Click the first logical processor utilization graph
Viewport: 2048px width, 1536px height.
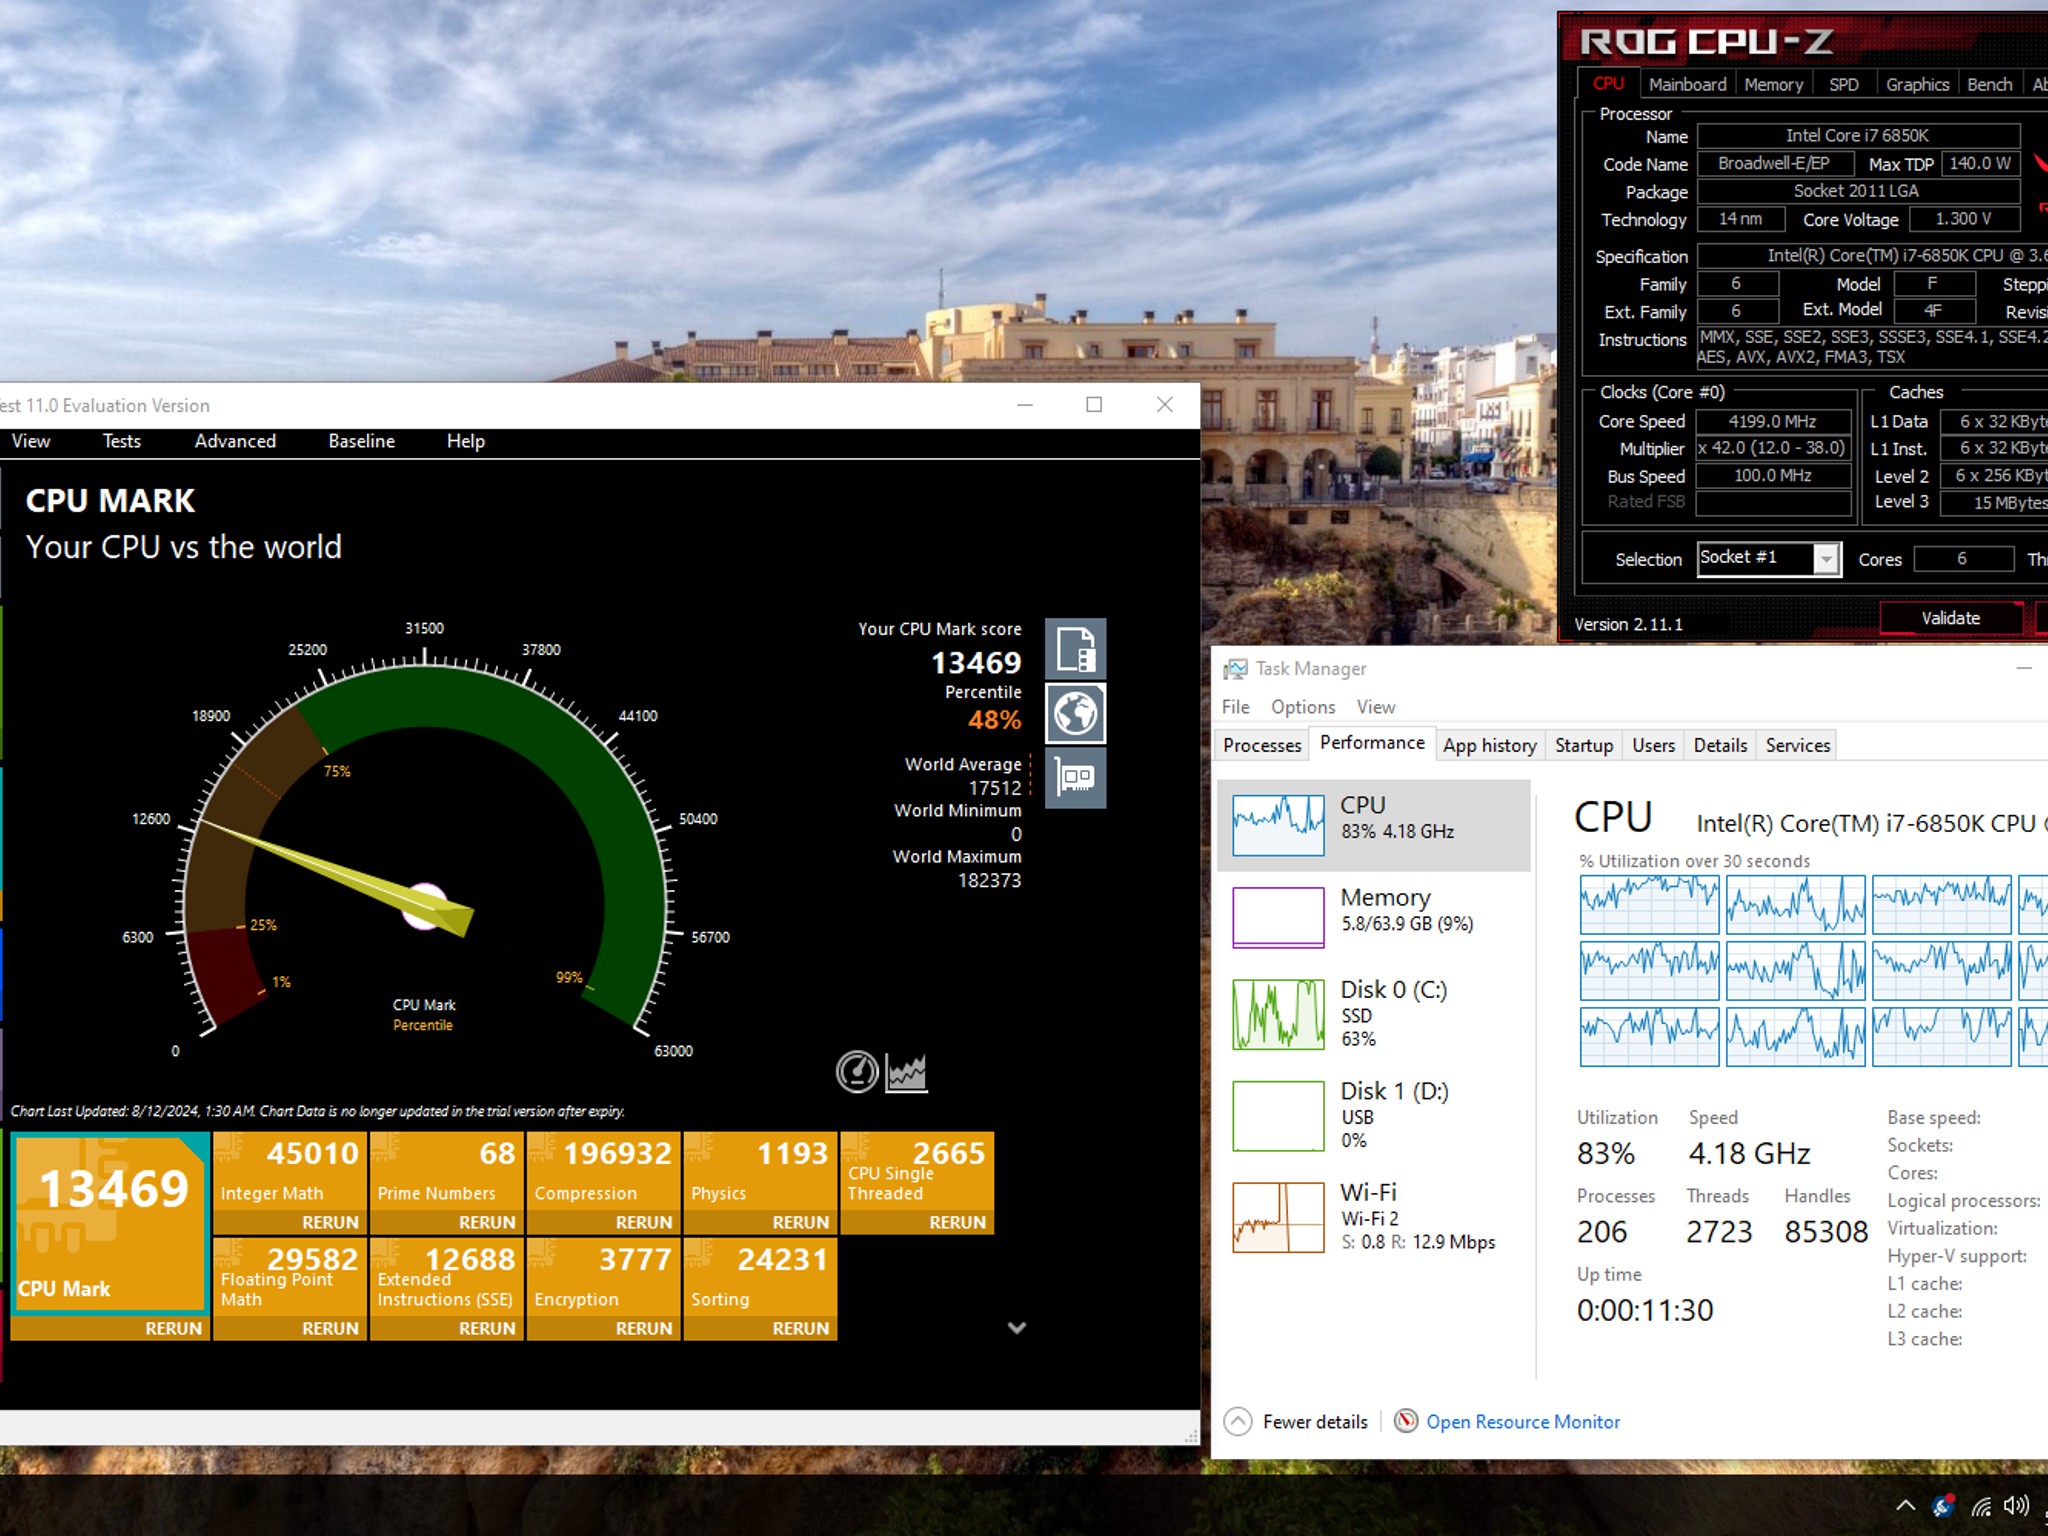click(1649, 905)
